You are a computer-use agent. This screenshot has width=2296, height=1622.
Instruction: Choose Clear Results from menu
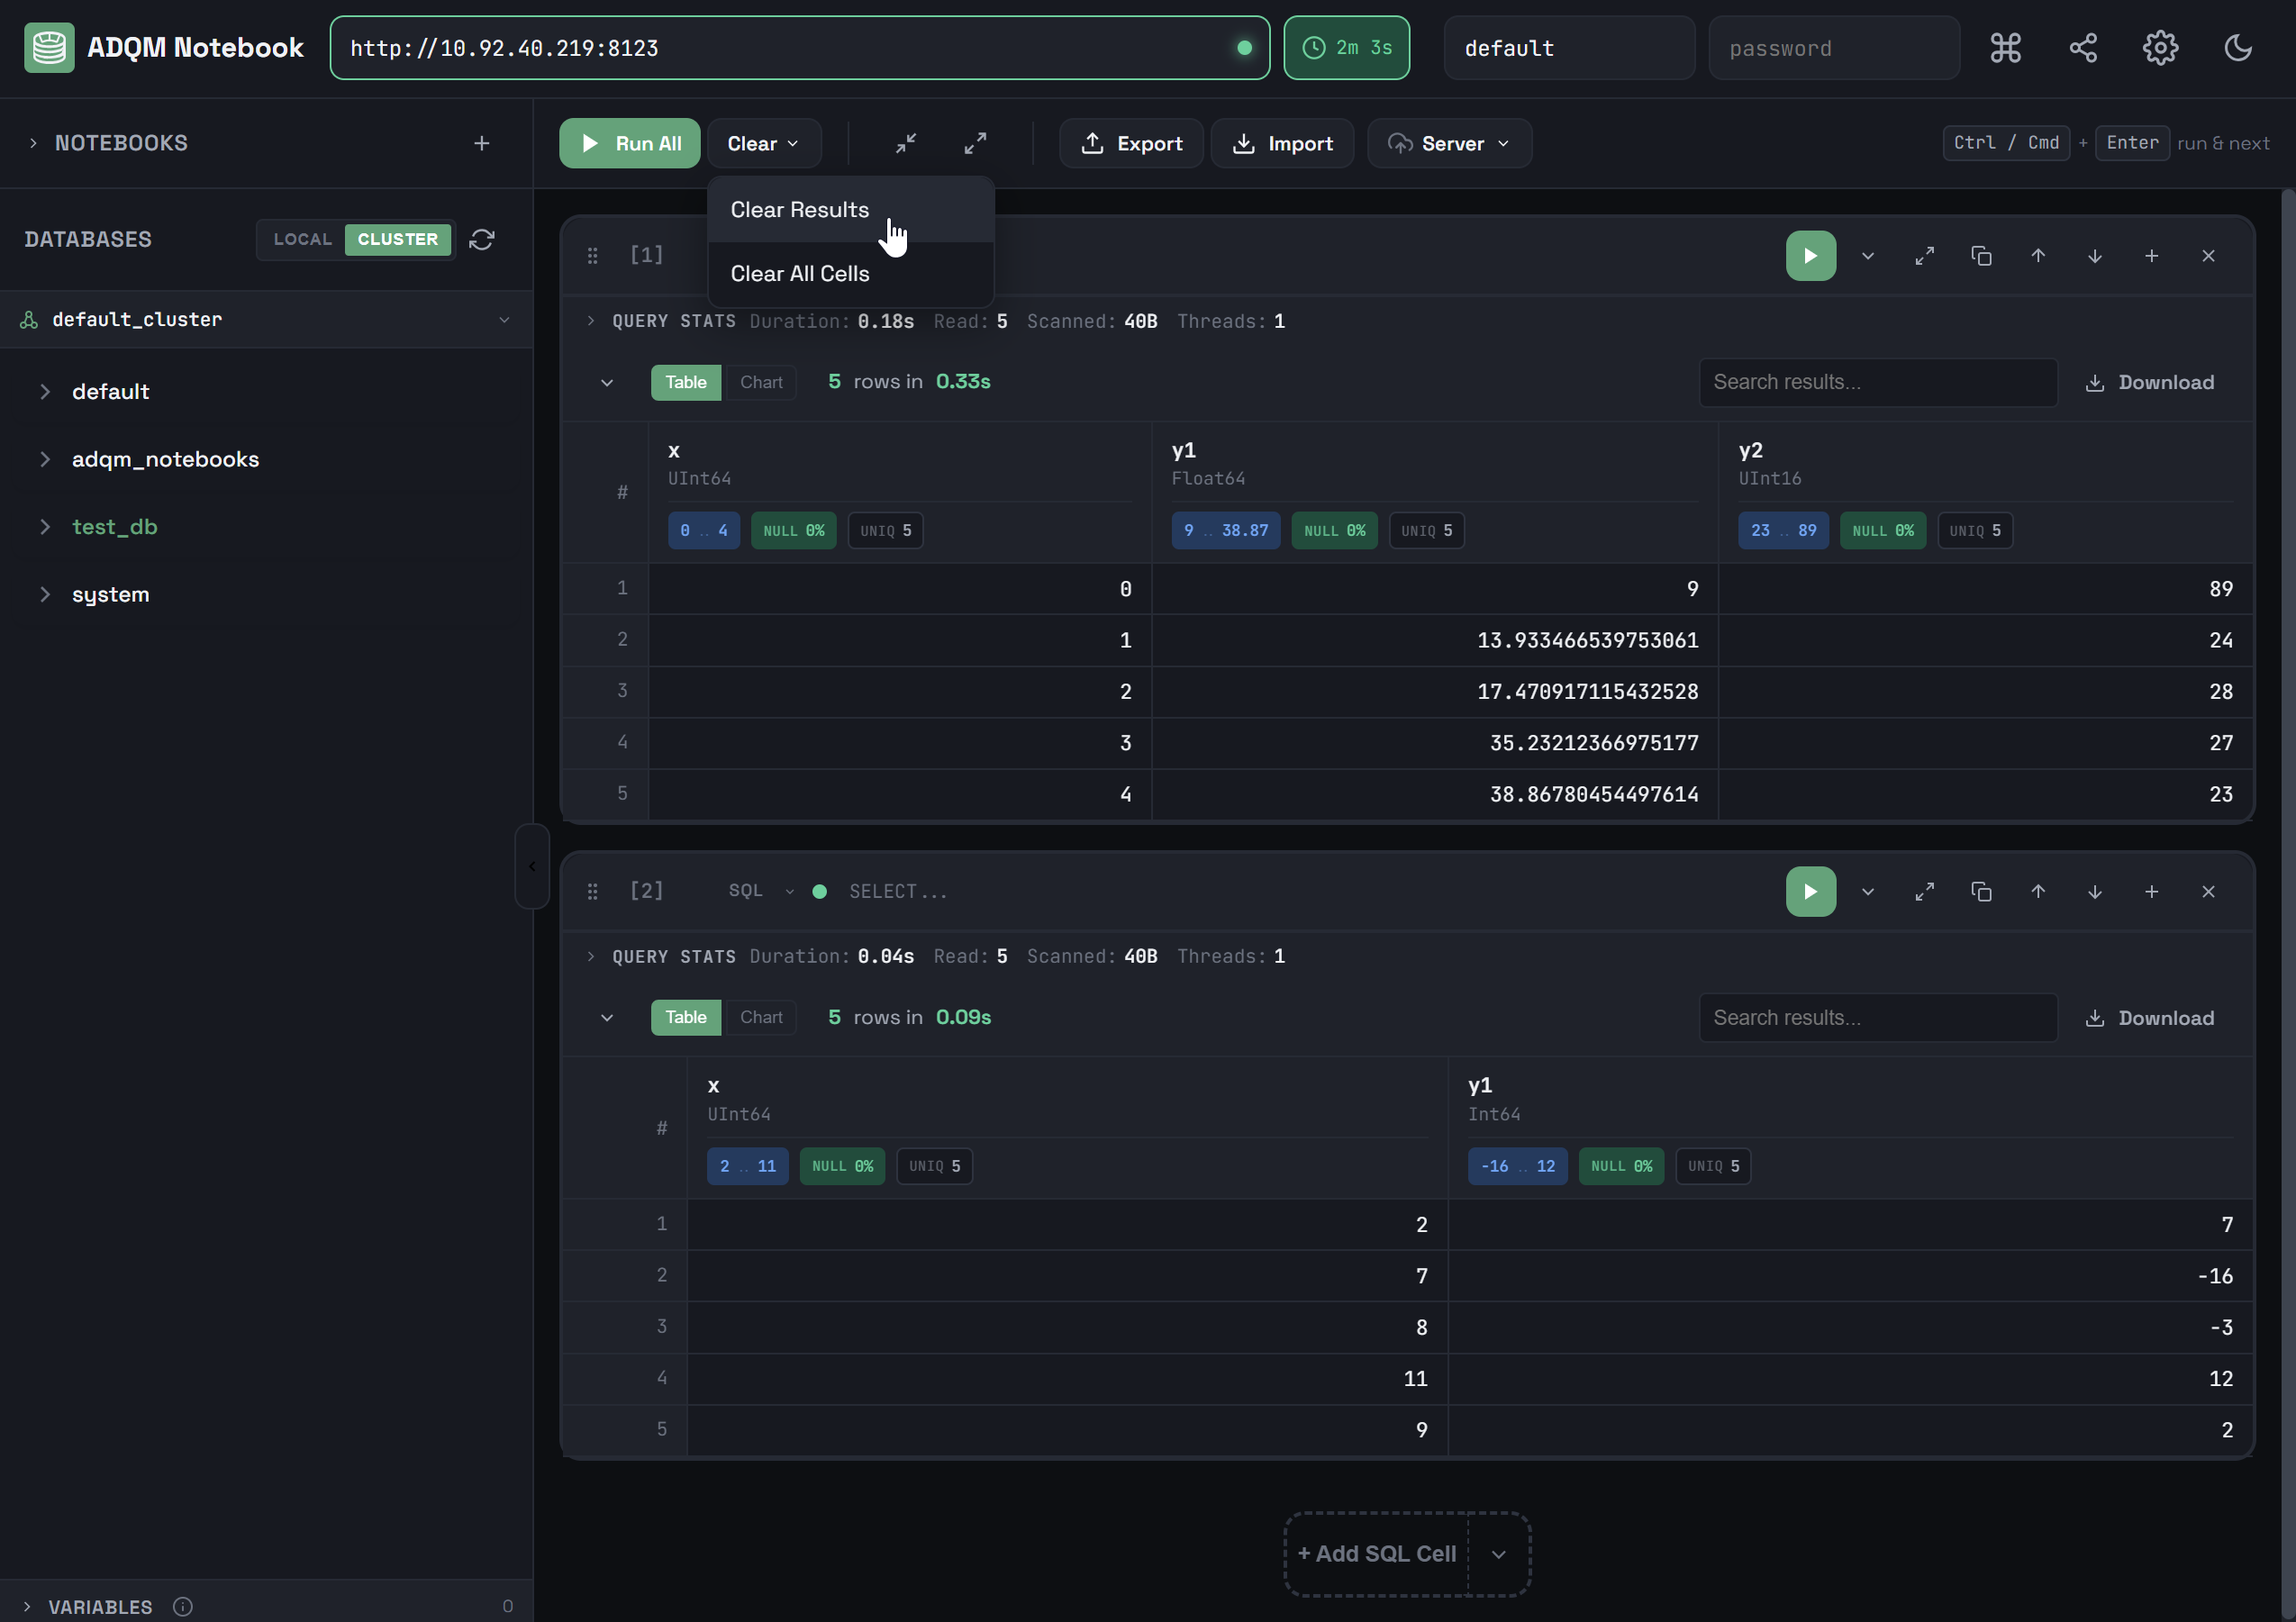(x=799, y=210)
